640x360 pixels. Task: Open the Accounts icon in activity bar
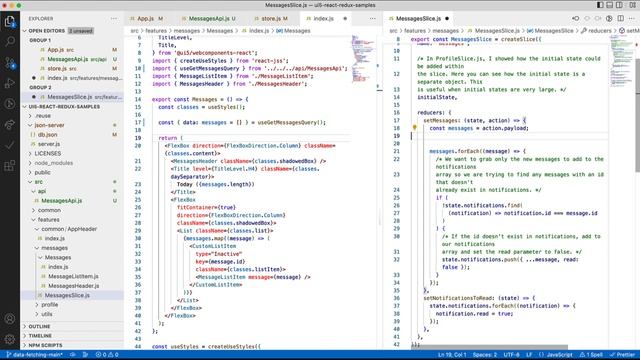click(9, 319)
